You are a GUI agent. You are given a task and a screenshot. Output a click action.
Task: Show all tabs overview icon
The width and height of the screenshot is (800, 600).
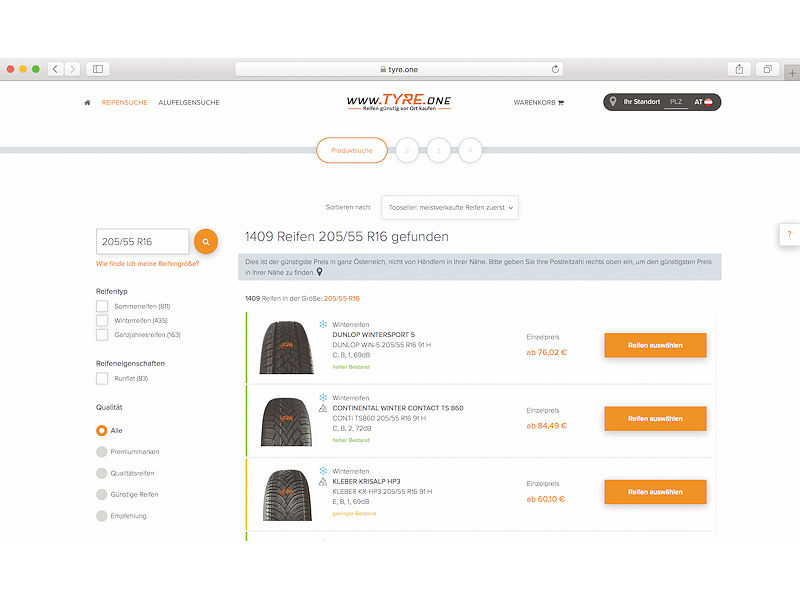tap(767, 69)
